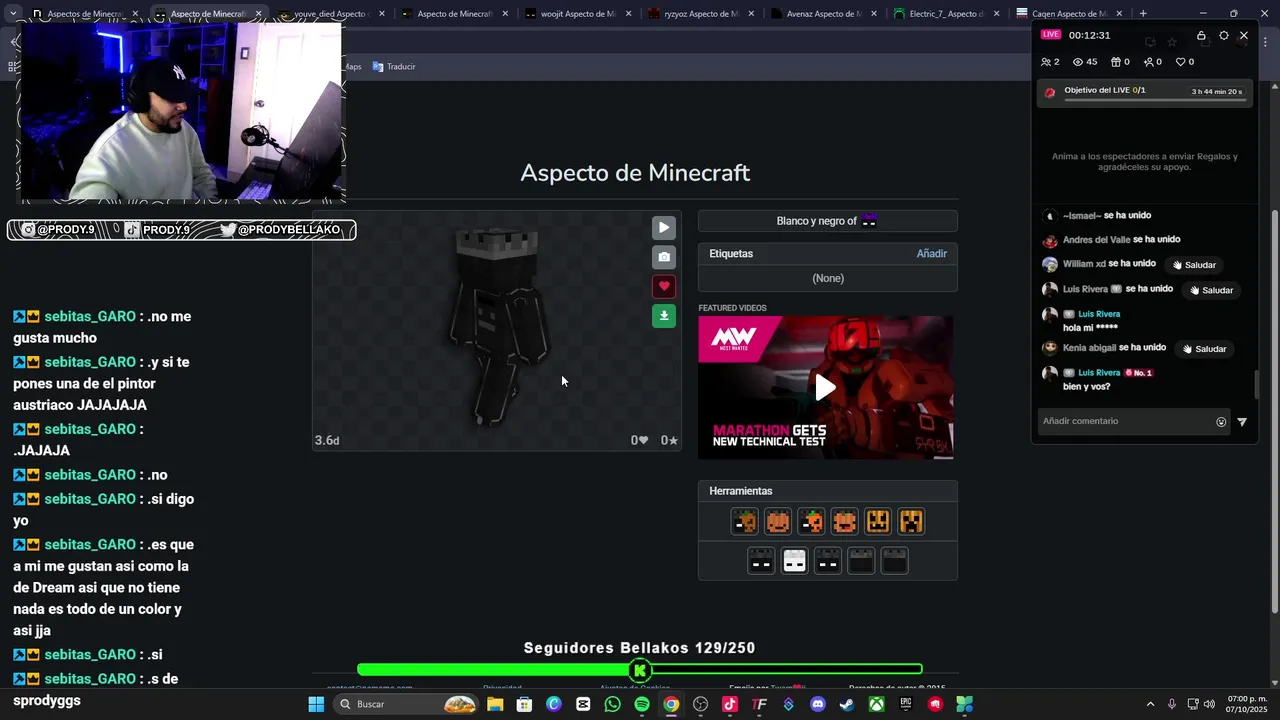Select the first black skin variant thumbnail
1280x720 pixels.
(761, 561)
